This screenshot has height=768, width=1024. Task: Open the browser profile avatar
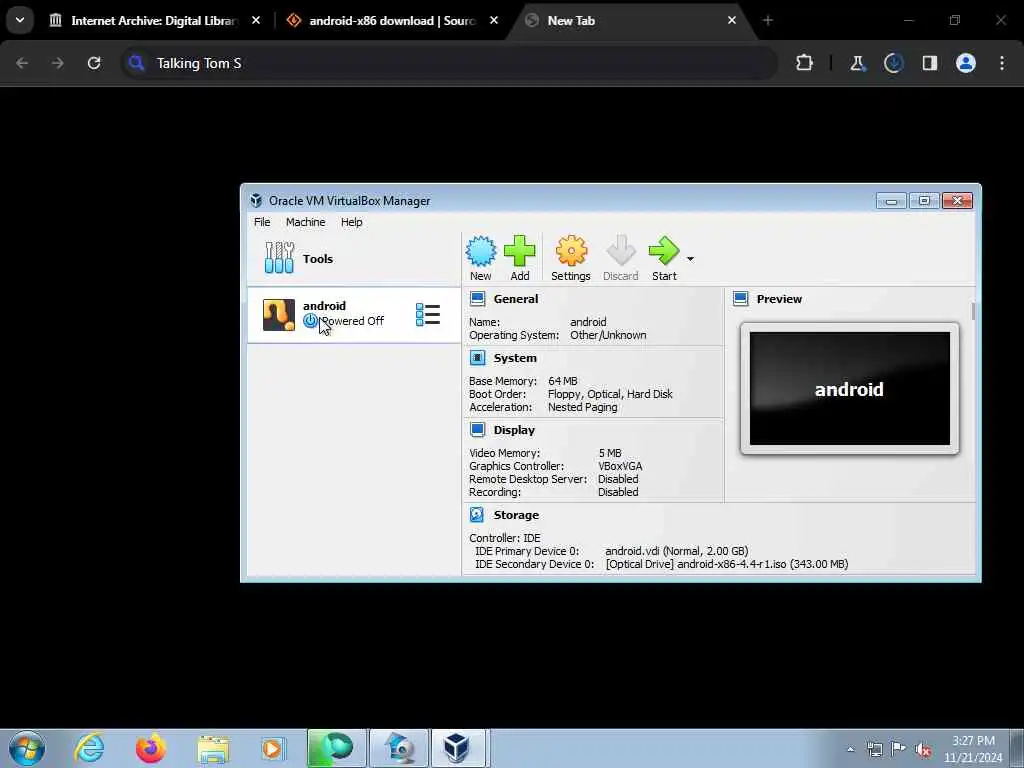966,63
